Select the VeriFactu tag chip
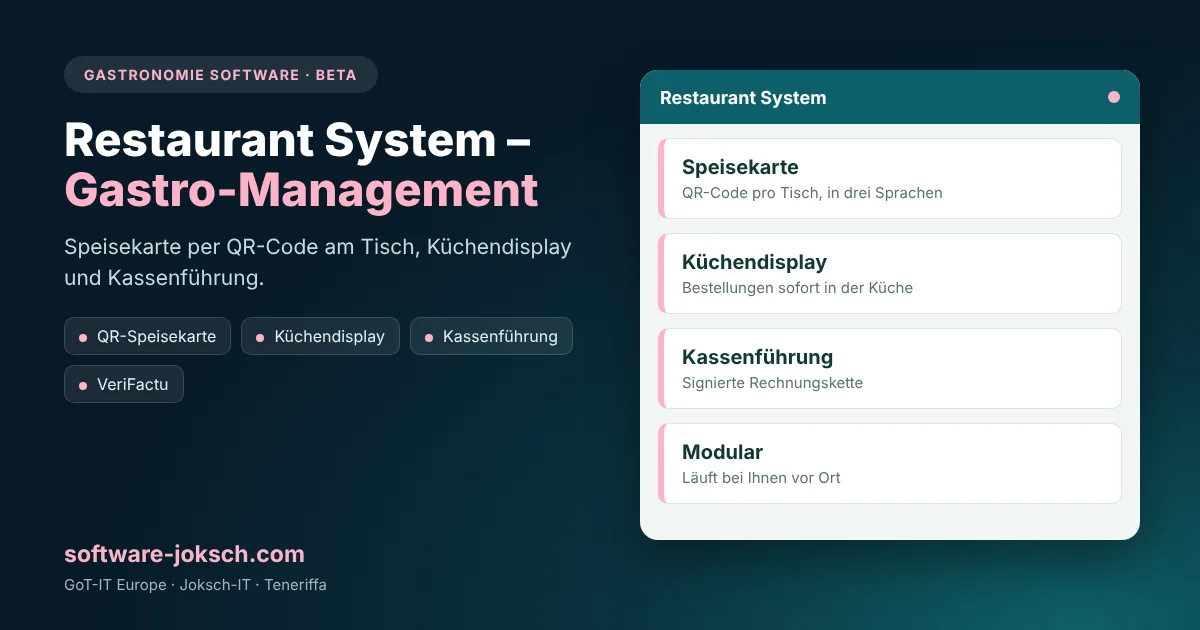Screen dimensions: 1200x630 [x=124, y=384]
